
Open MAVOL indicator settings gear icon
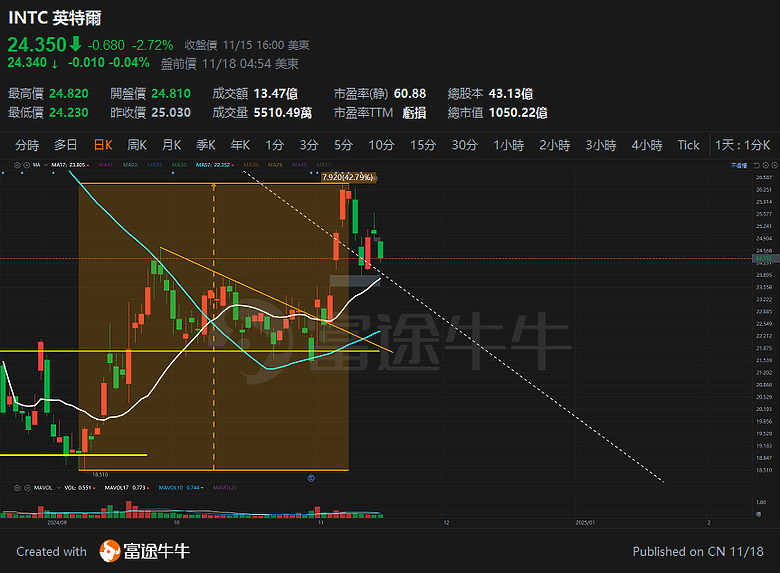[17, 488]
